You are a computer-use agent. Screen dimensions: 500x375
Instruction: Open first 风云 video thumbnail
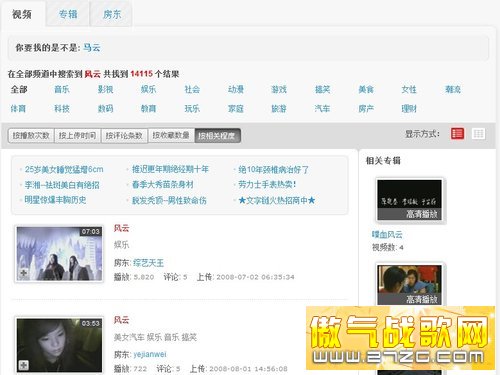point(59,254)
